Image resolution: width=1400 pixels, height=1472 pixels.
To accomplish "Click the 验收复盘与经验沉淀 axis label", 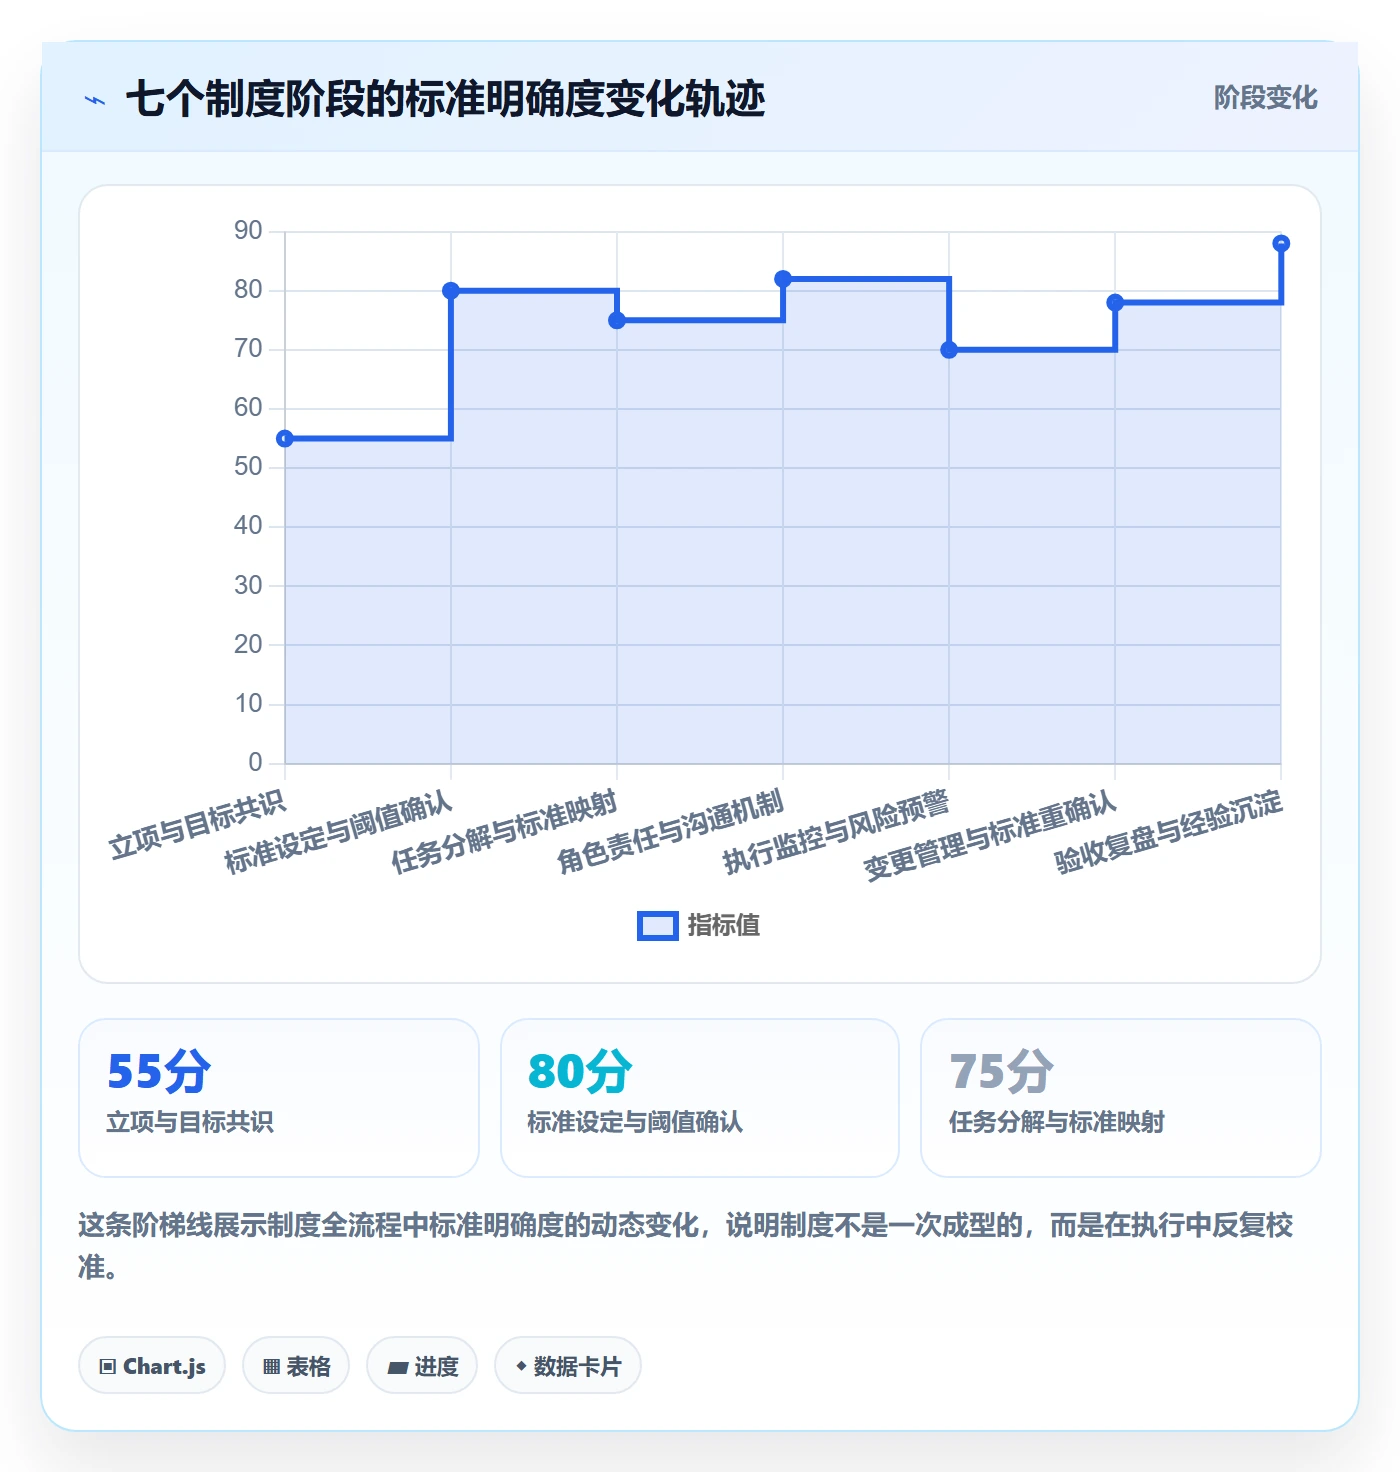I will 1168,833.
